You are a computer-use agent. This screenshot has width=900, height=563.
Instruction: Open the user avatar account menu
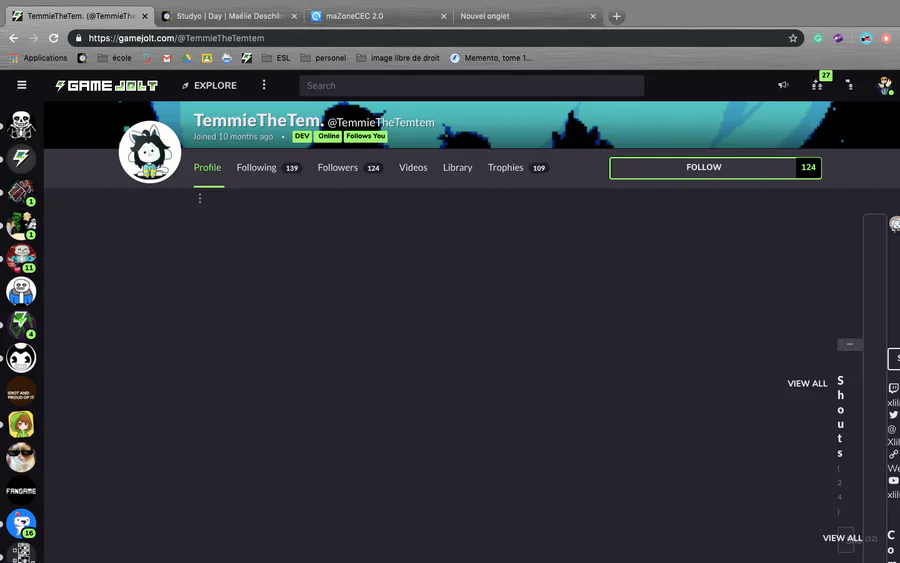[885, 86]
